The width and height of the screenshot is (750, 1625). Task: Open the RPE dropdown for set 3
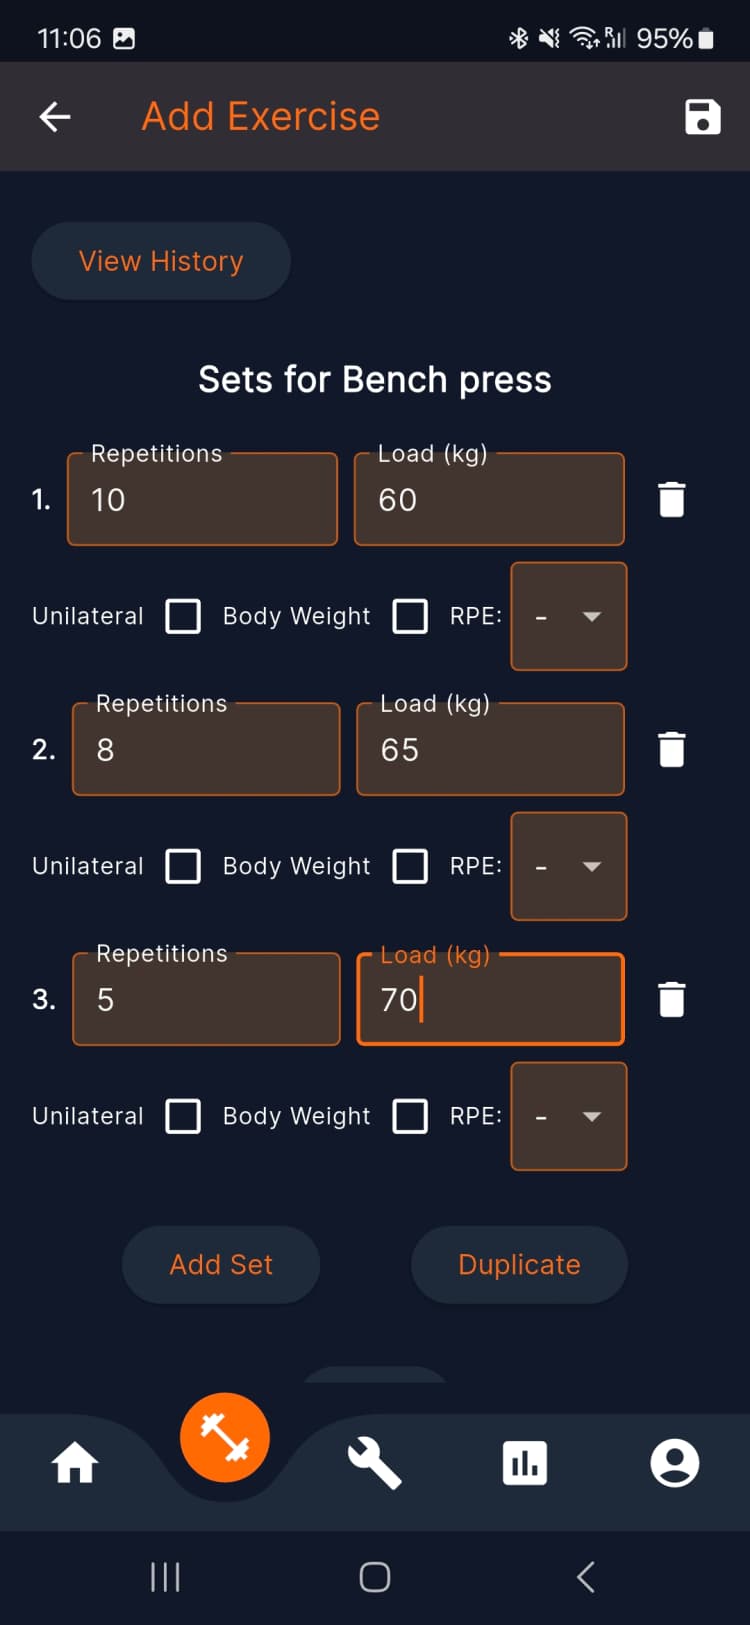[568, 1116]
